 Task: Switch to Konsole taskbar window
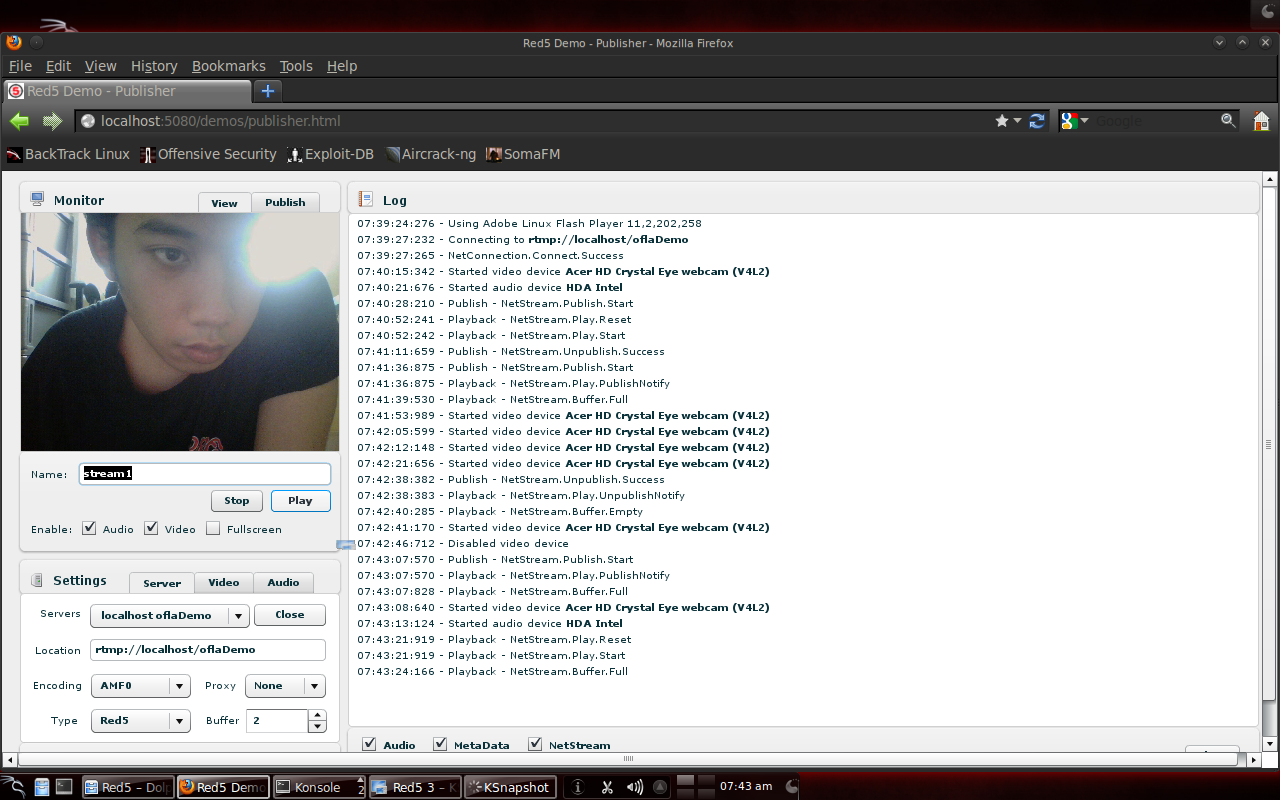pyautogui.click(x=320, y=787)
